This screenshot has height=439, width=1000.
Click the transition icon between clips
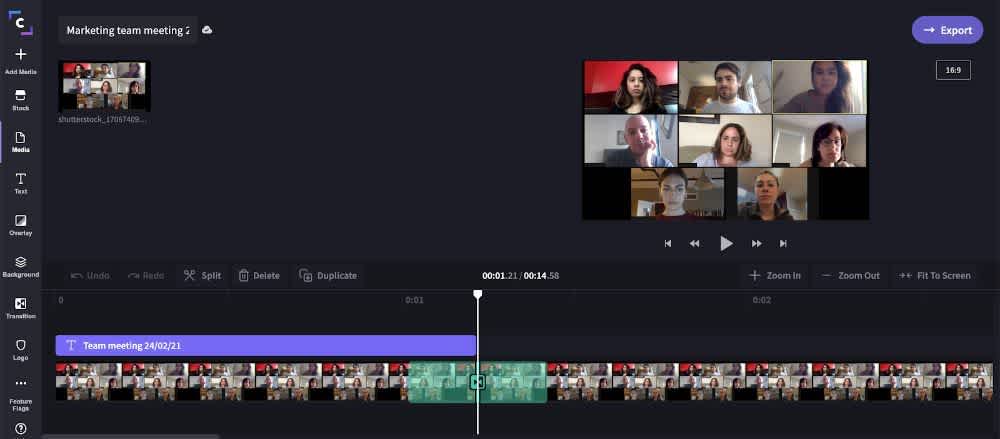(477, 382)
